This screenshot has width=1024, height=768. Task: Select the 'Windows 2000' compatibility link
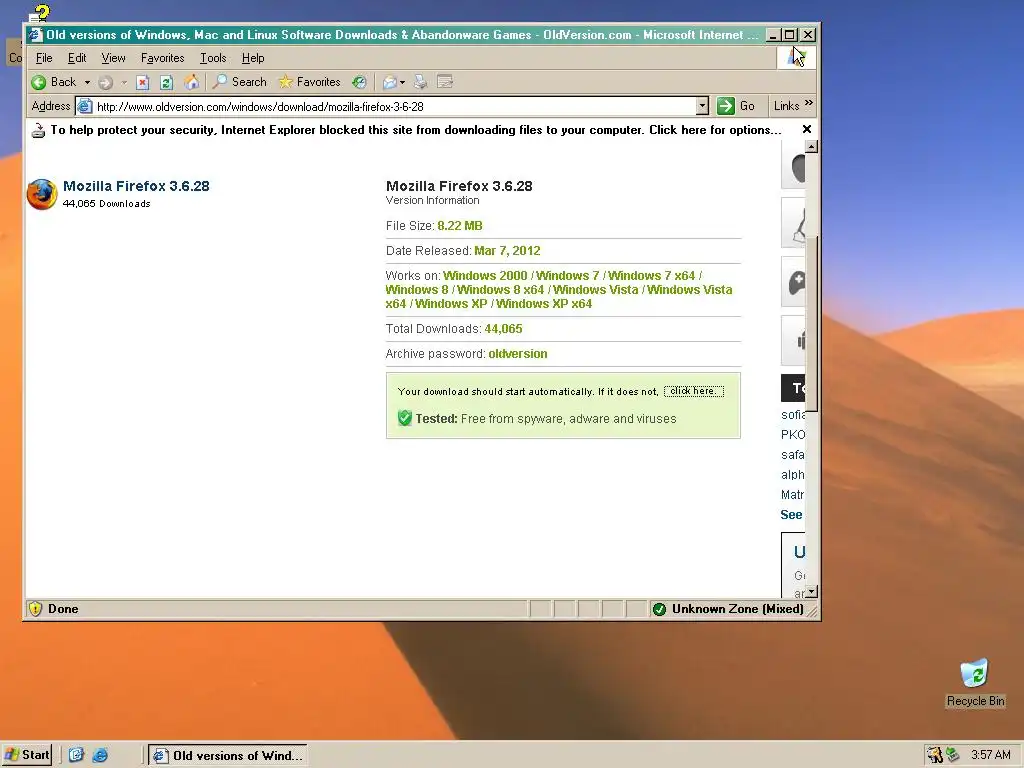pos(485,276)
